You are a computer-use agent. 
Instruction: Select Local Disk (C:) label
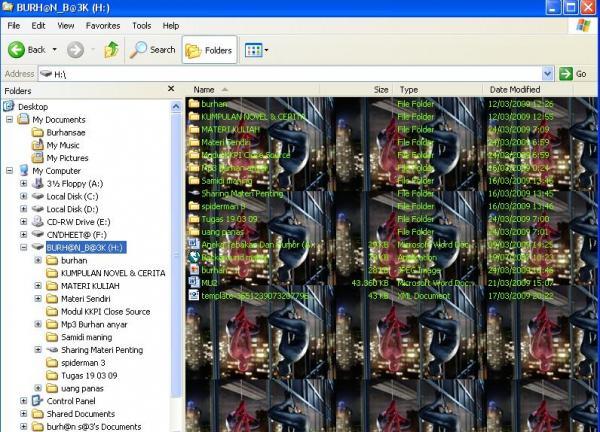click(72, 196)
